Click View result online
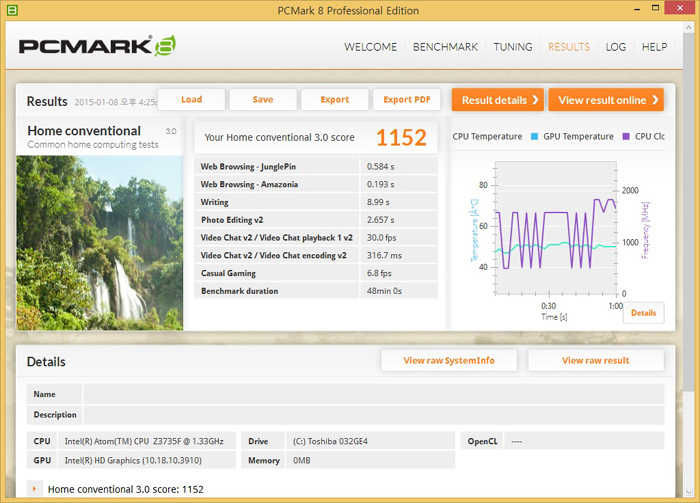 pyautogui.click(x=606, y=100)
